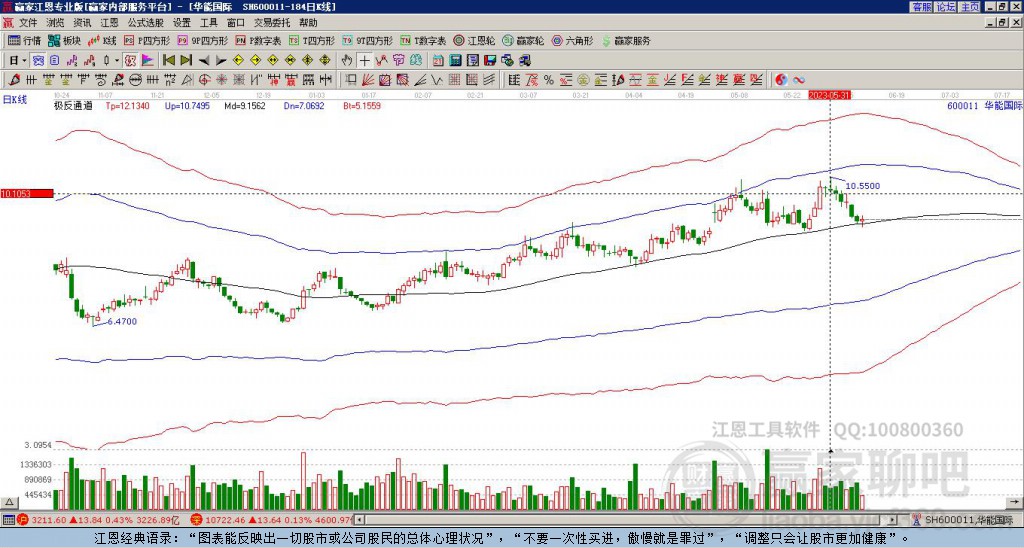Toggle the 权 rights-adjustment button

(x=130, y=61)
